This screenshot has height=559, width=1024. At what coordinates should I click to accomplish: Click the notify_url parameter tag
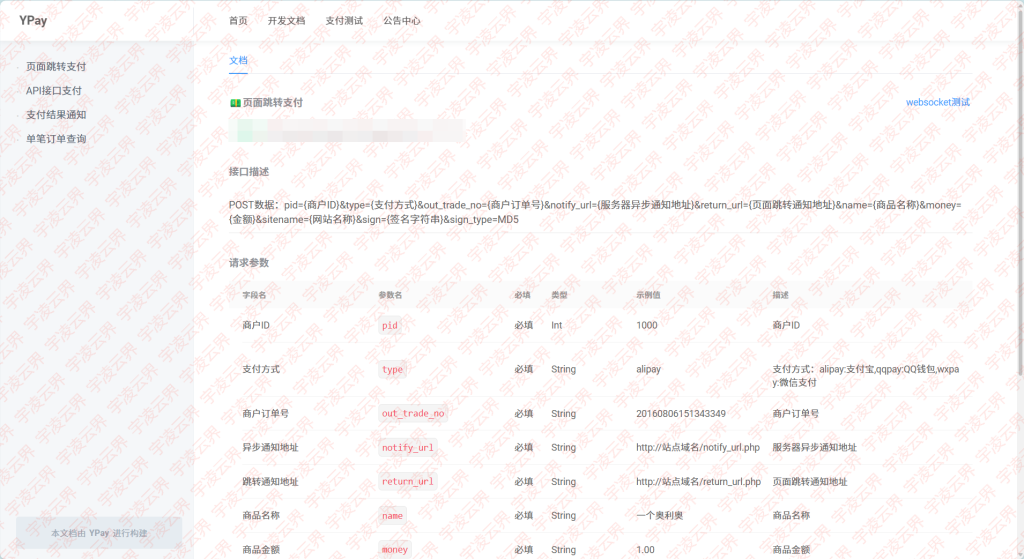pyautogui.click(x=408, y=448)
